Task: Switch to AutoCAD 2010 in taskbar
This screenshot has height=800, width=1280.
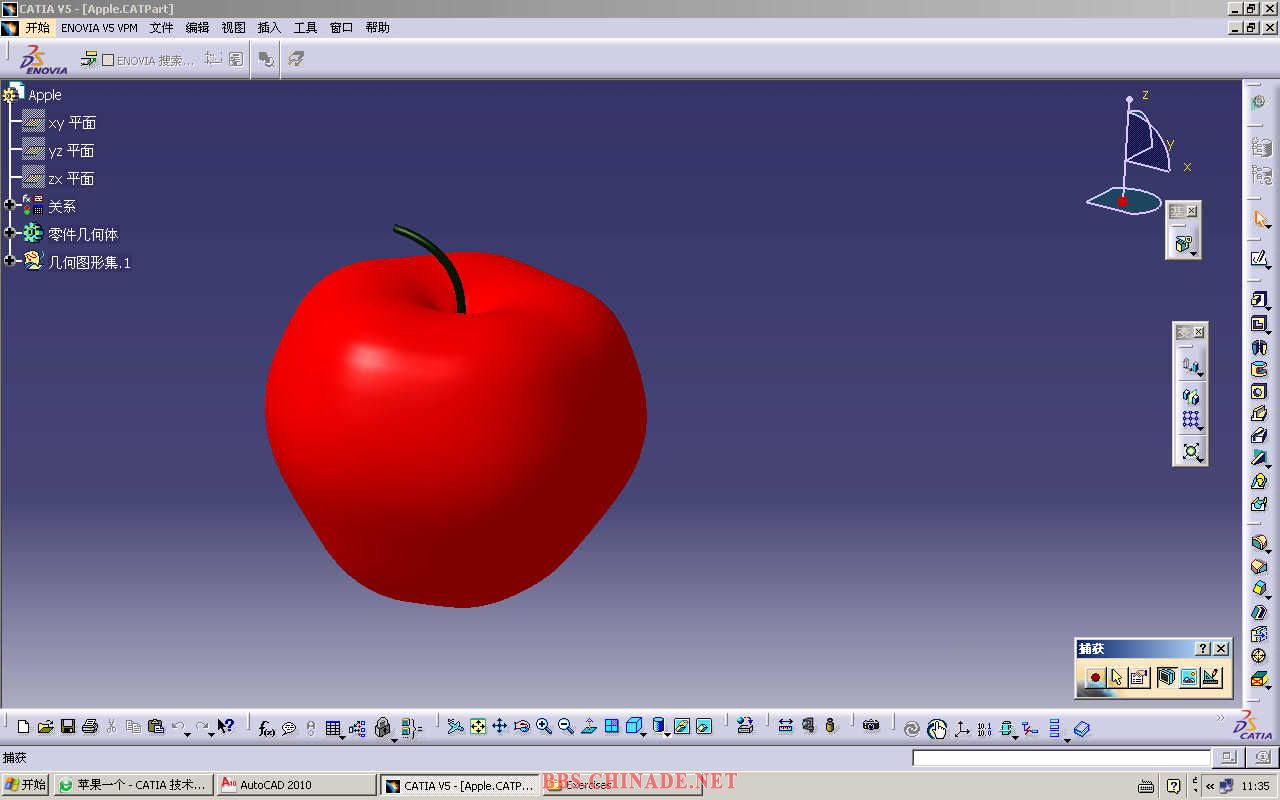Action: (296, 785)
